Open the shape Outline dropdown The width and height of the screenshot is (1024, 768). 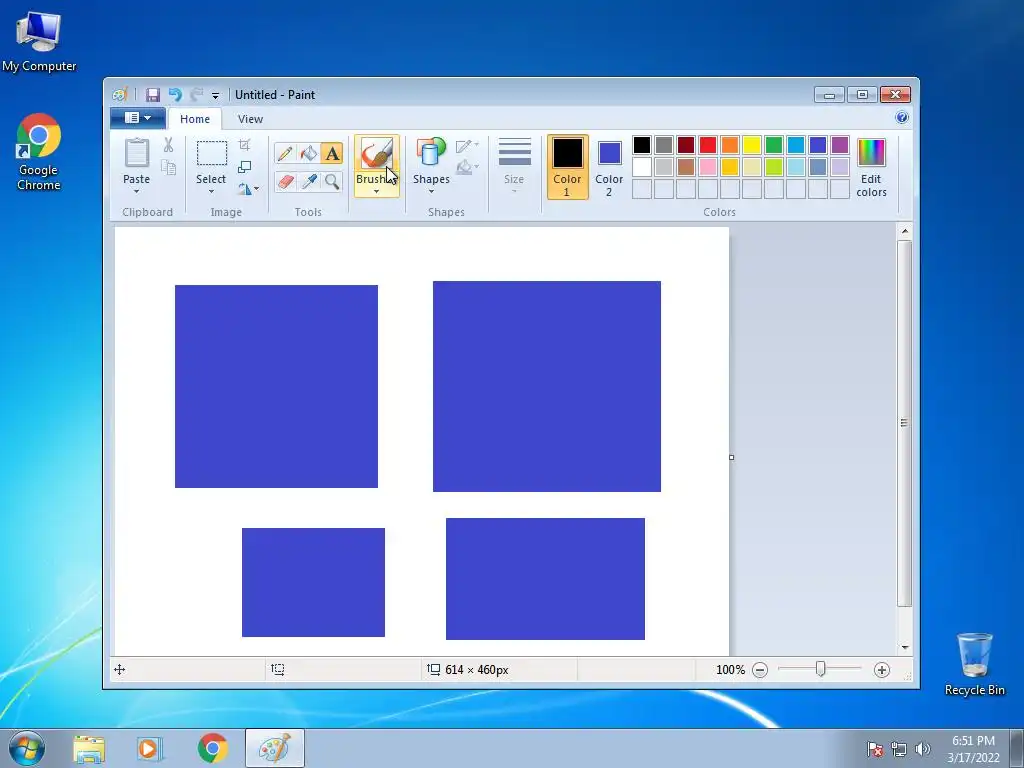click(468, 146)
